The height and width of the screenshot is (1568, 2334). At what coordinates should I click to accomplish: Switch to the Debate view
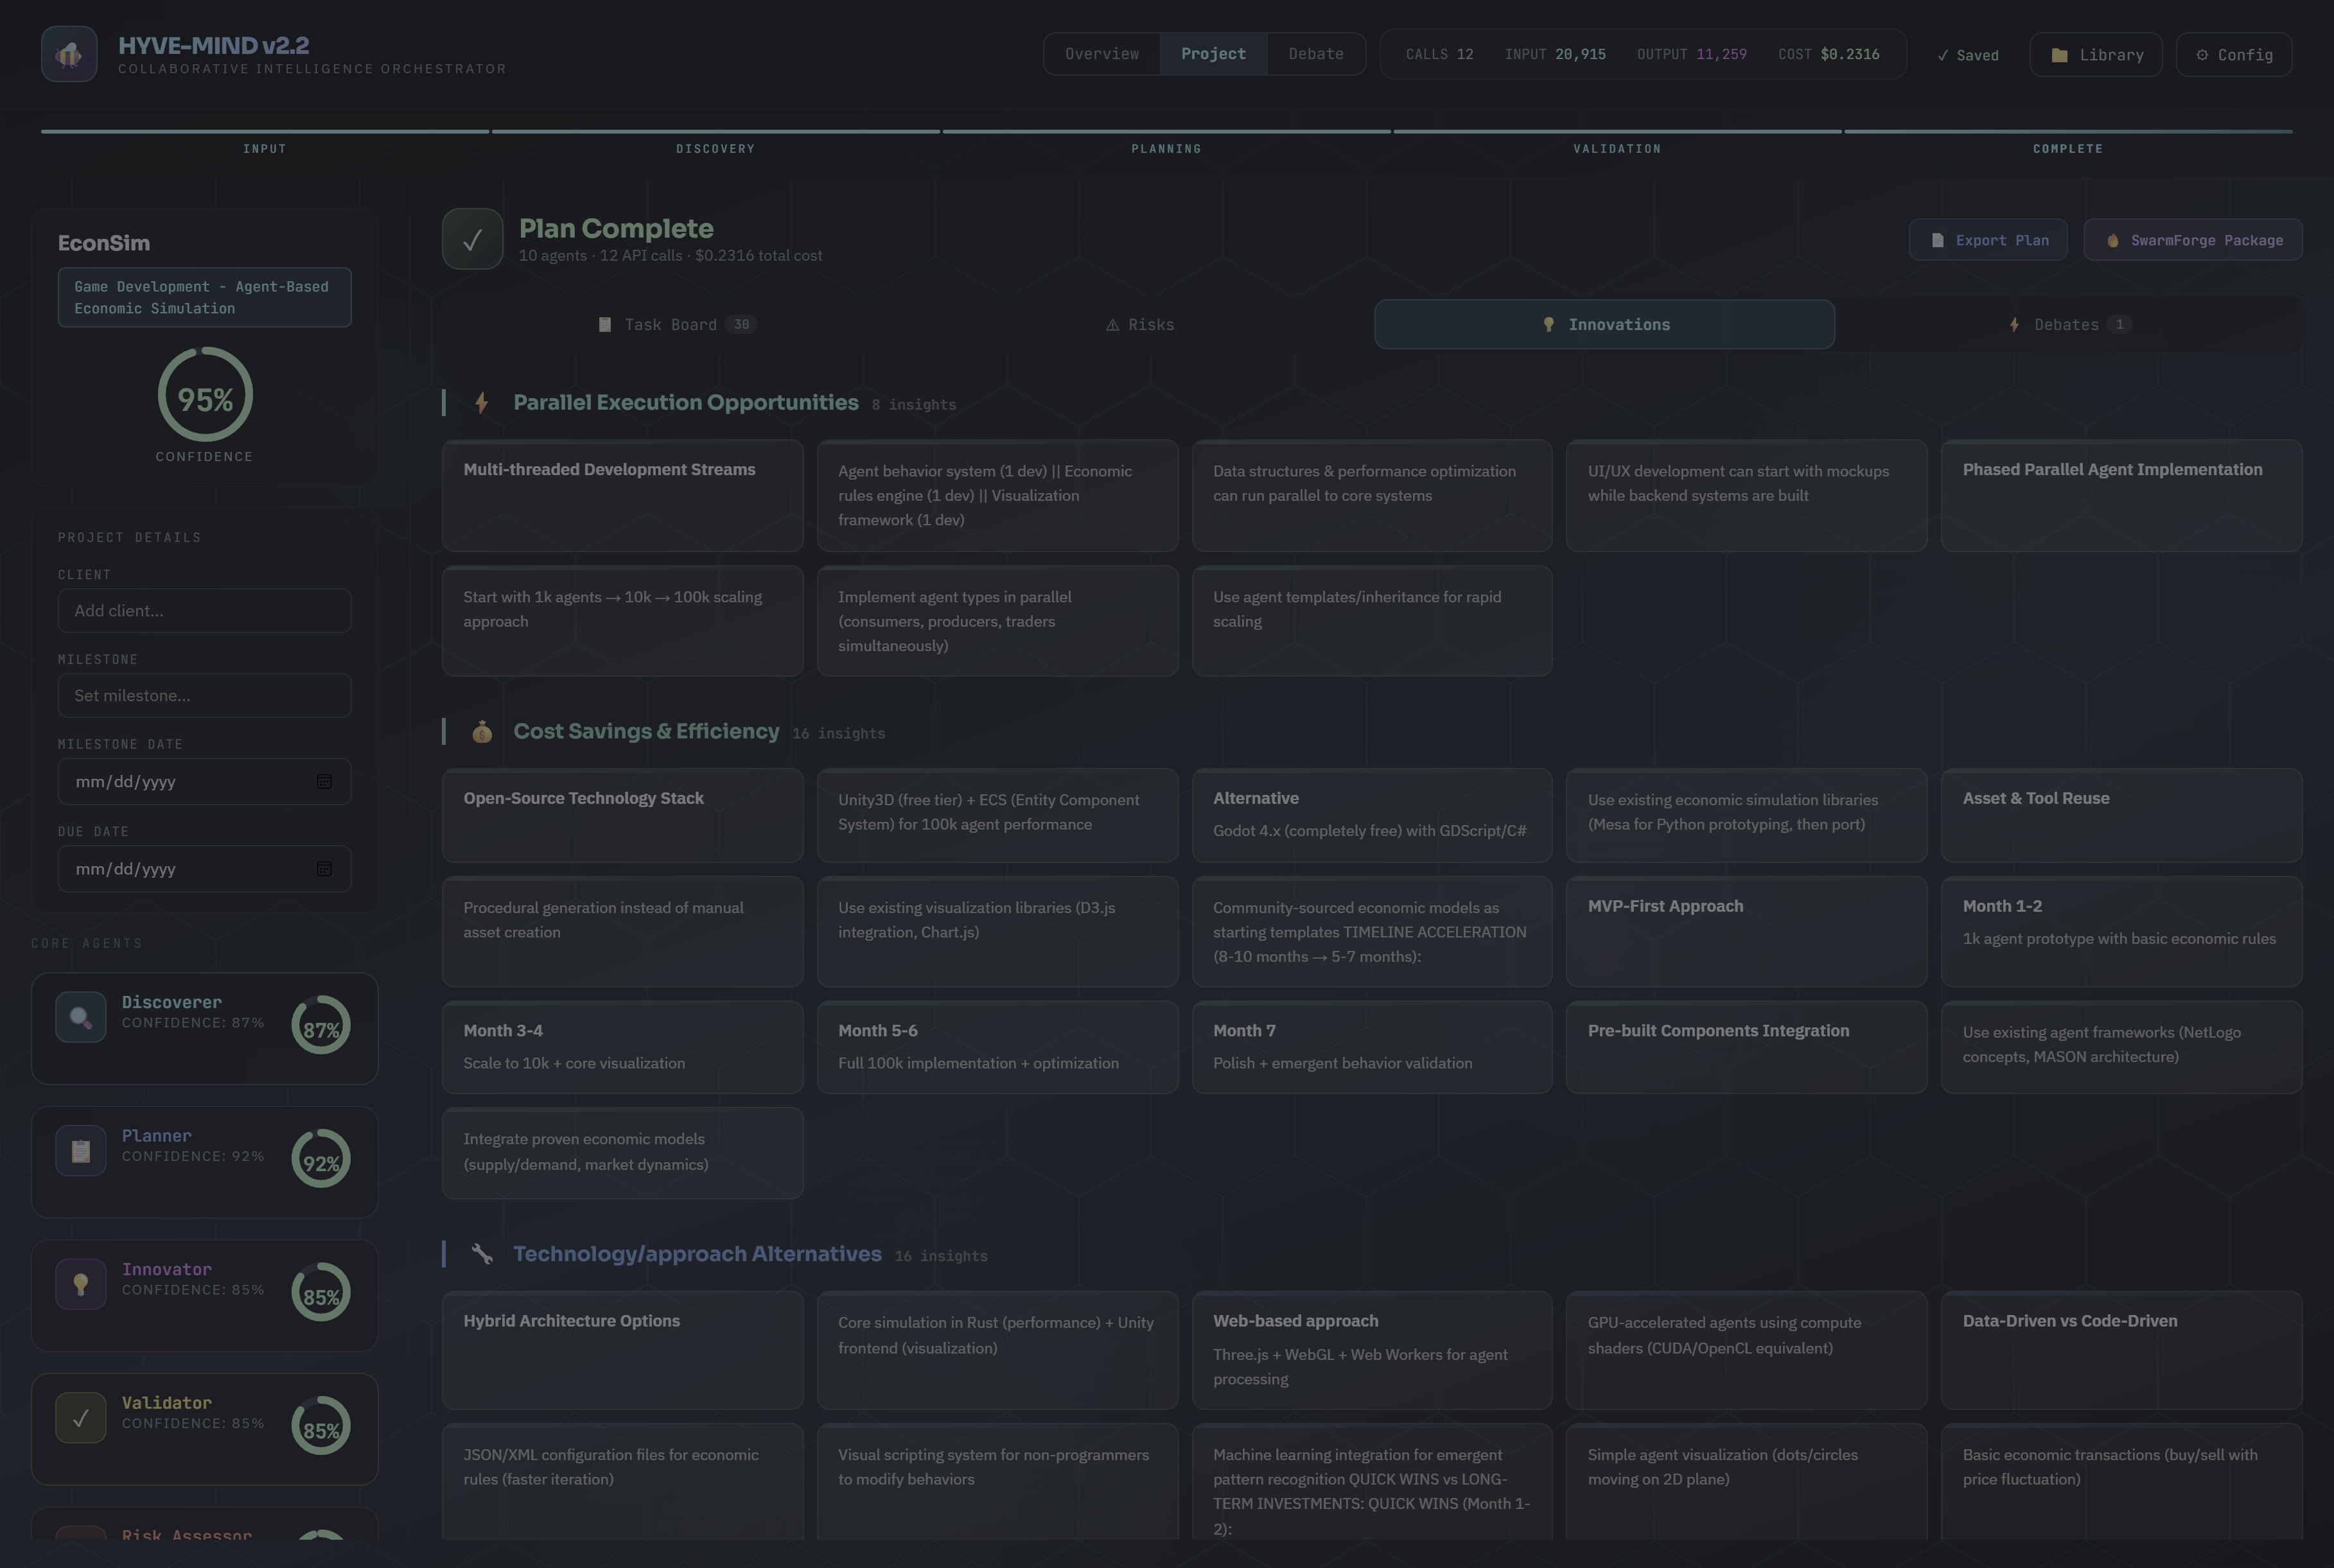click(1315, 54)
